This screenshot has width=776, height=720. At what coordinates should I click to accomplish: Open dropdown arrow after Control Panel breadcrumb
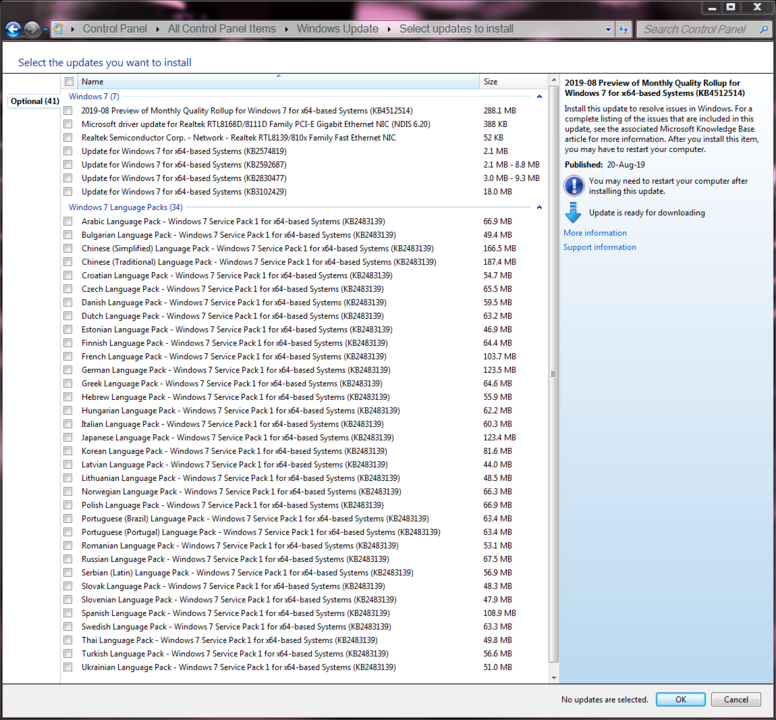[x=157, y=29]
